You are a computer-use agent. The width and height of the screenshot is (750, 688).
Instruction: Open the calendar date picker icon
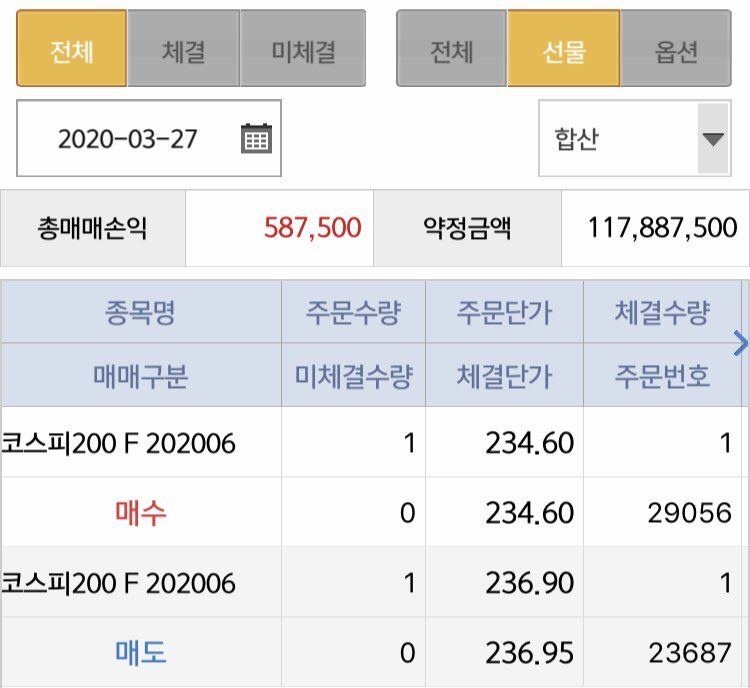tap(257, 138)
